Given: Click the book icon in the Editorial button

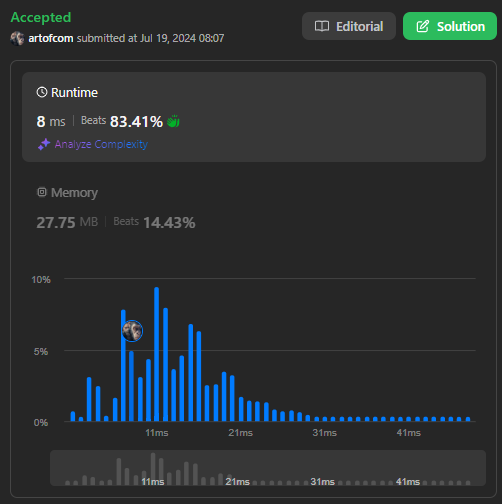Looking at the screenshot, I should click(322, 26).
